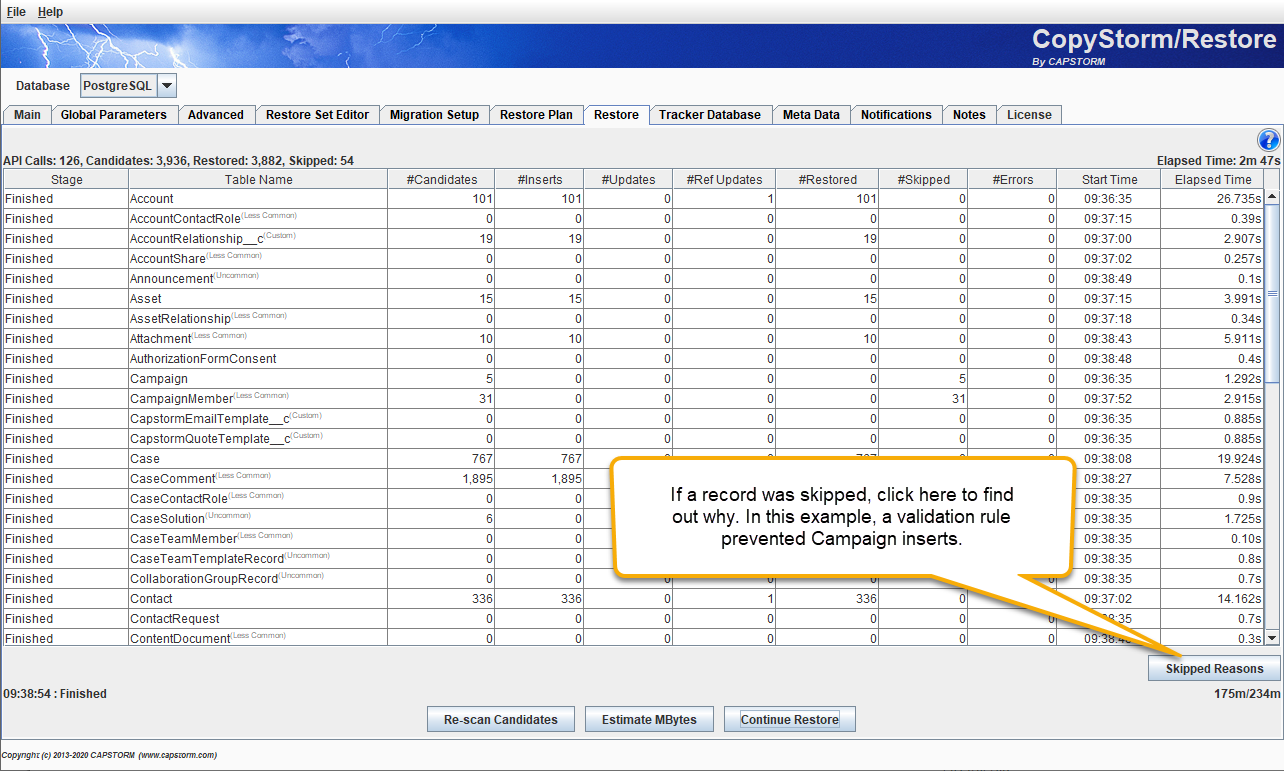Select the AccountContactRole row name

click(185, 219)
